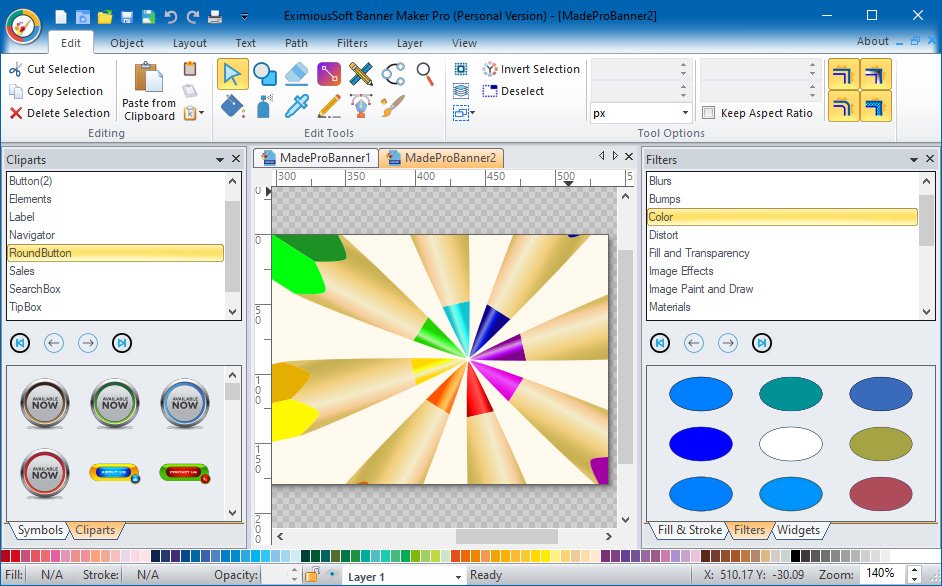Activate the magnifier Zoom tool

coord(425,75)
